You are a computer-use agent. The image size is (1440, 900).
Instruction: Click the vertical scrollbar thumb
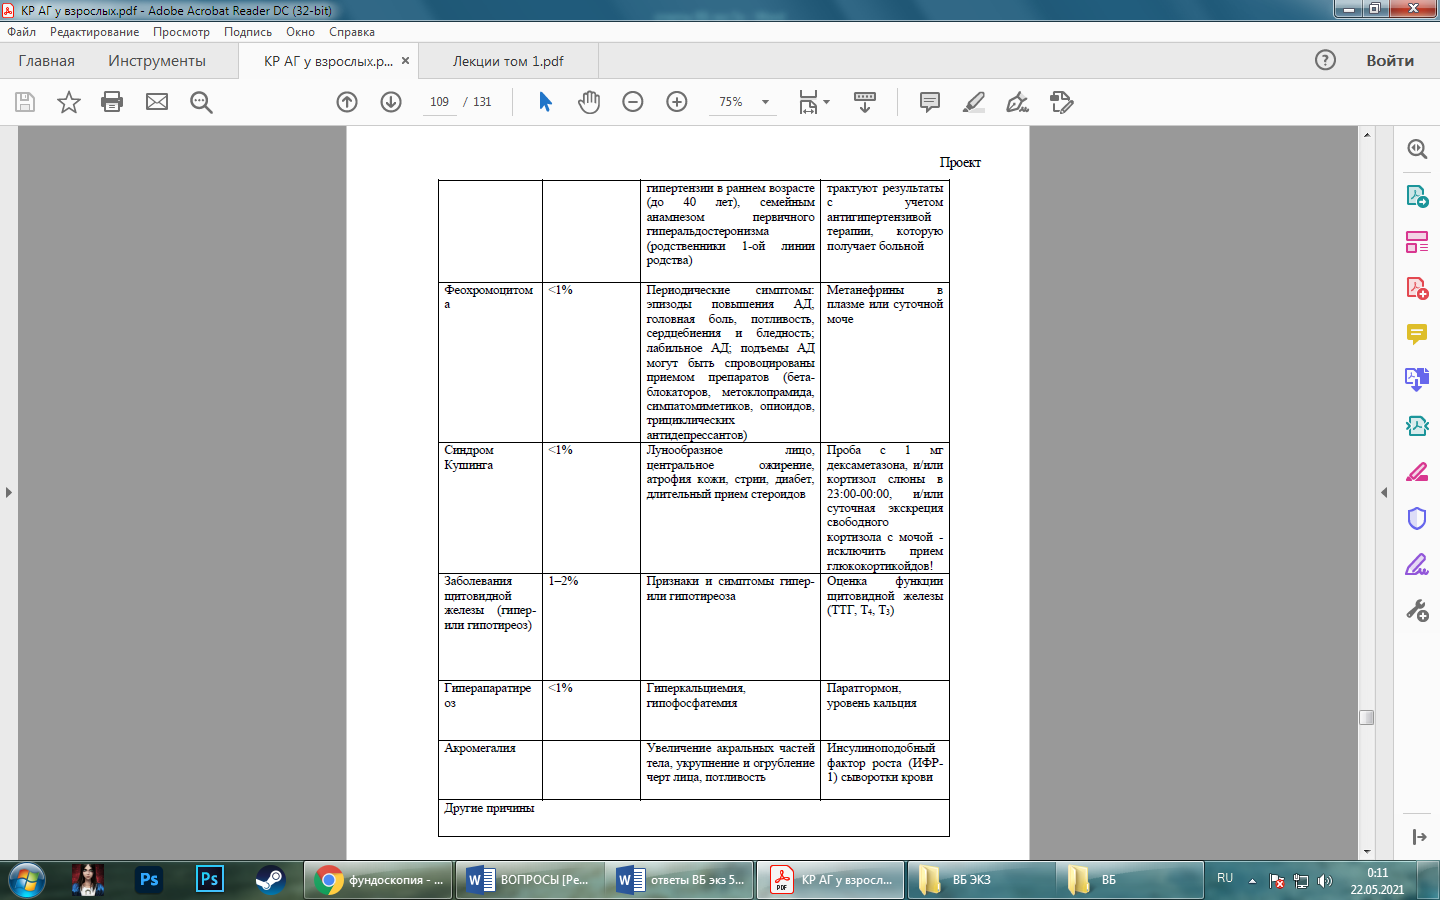[x=1366, y=717]
